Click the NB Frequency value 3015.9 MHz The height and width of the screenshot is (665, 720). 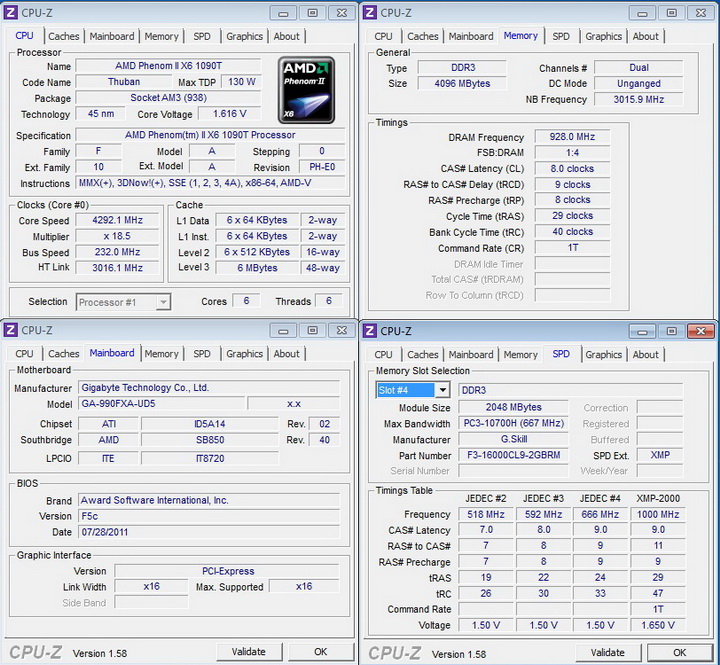pyautogui.click(x=639, y=99)
